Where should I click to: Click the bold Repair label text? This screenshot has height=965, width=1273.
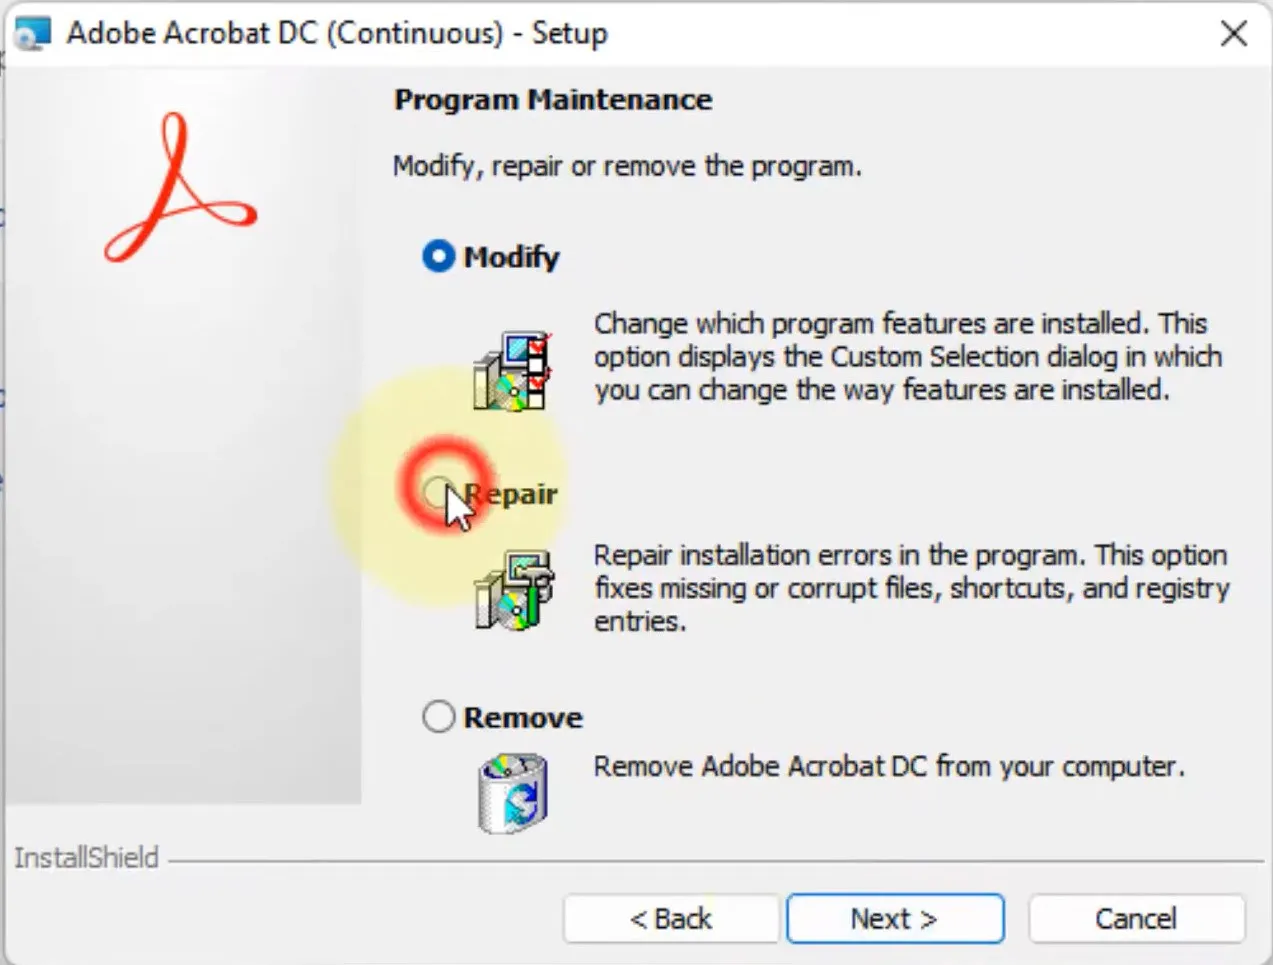pos(512,494)
